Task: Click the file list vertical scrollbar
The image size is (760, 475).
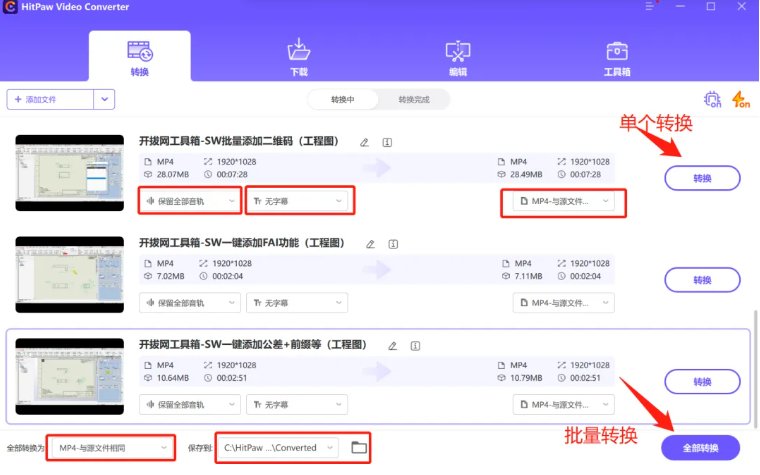Action: [x=755, y=369]
